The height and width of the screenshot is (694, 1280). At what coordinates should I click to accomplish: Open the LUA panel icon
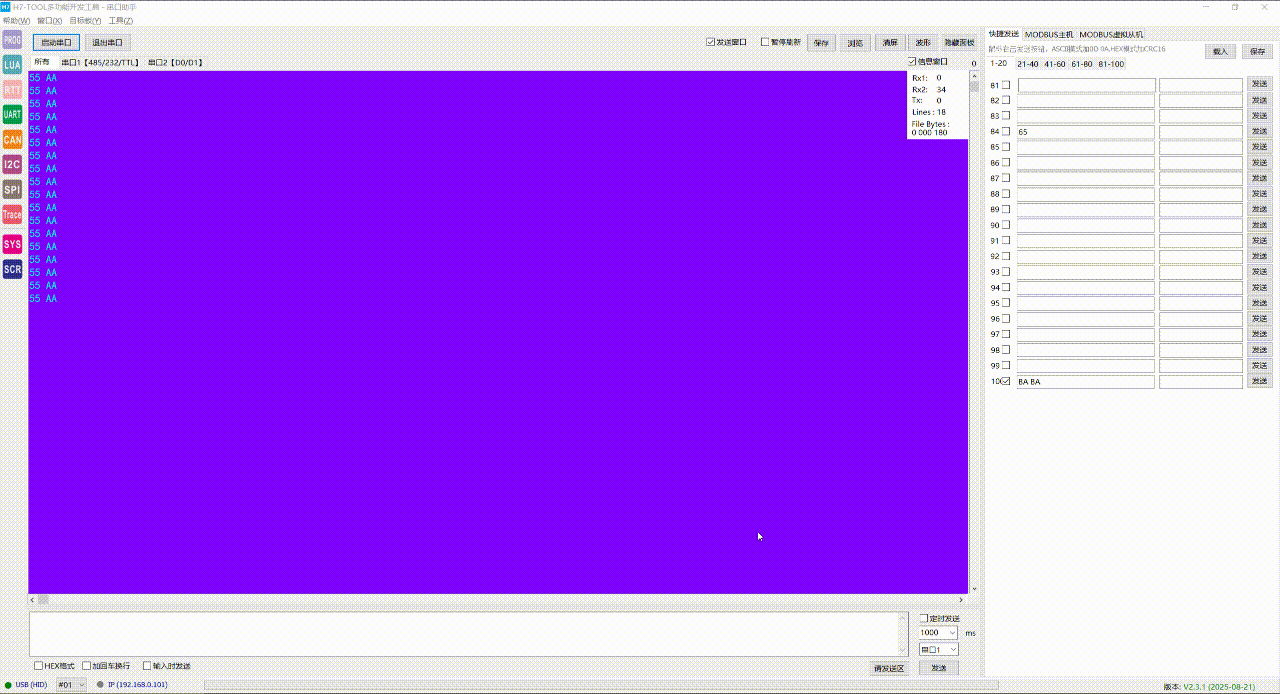12,64
